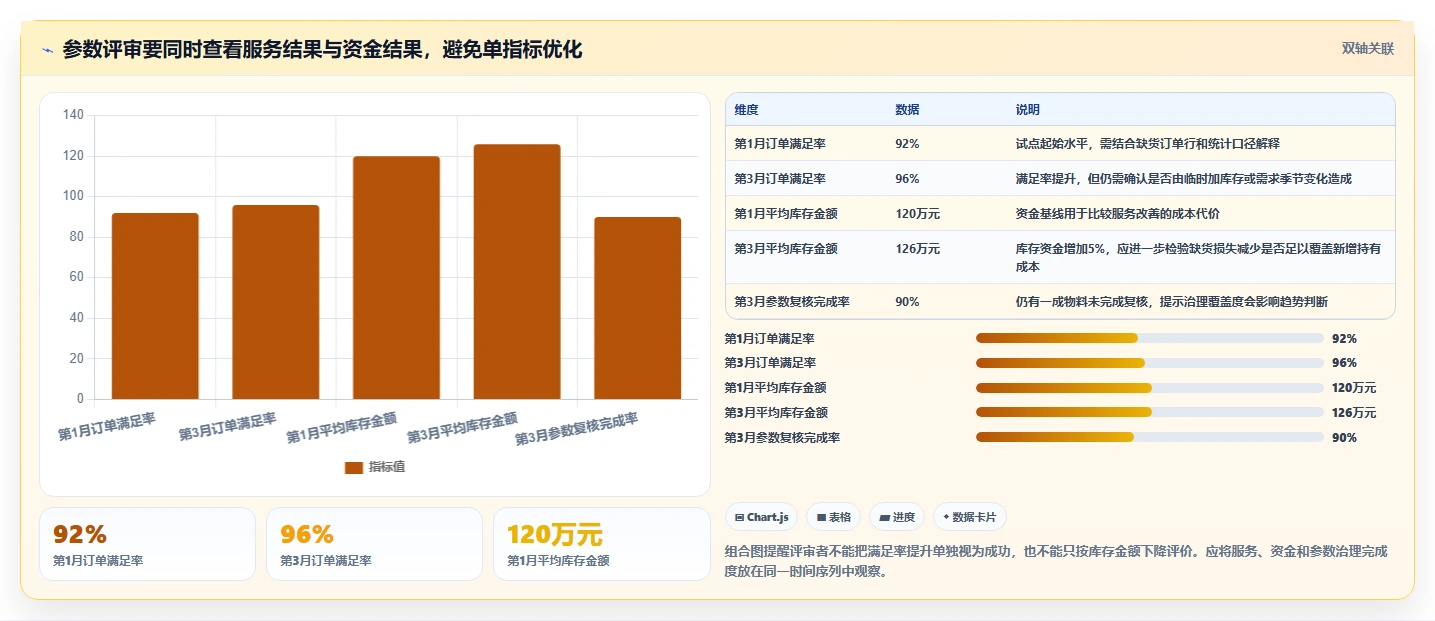The height and width of the screenshot is (621, 1435).
Task: Open the 96% 第3月订单满足率 data card
Action: click(x=375, y=544)
